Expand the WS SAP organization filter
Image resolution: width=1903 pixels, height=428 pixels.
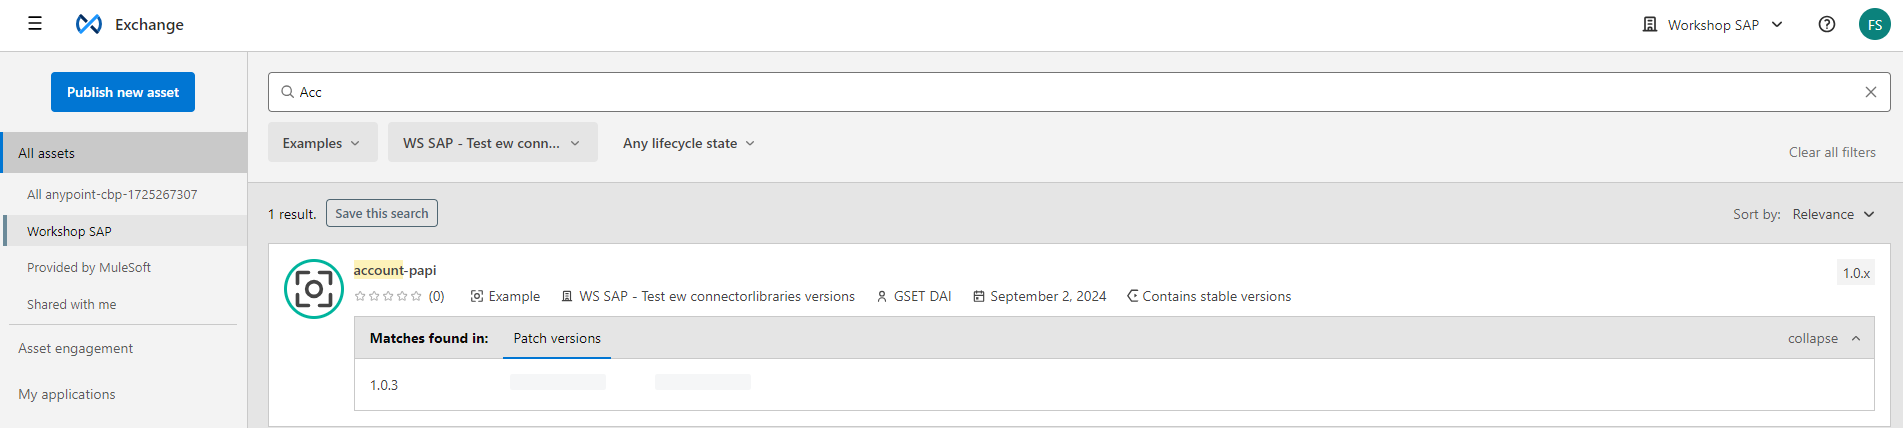493,143
